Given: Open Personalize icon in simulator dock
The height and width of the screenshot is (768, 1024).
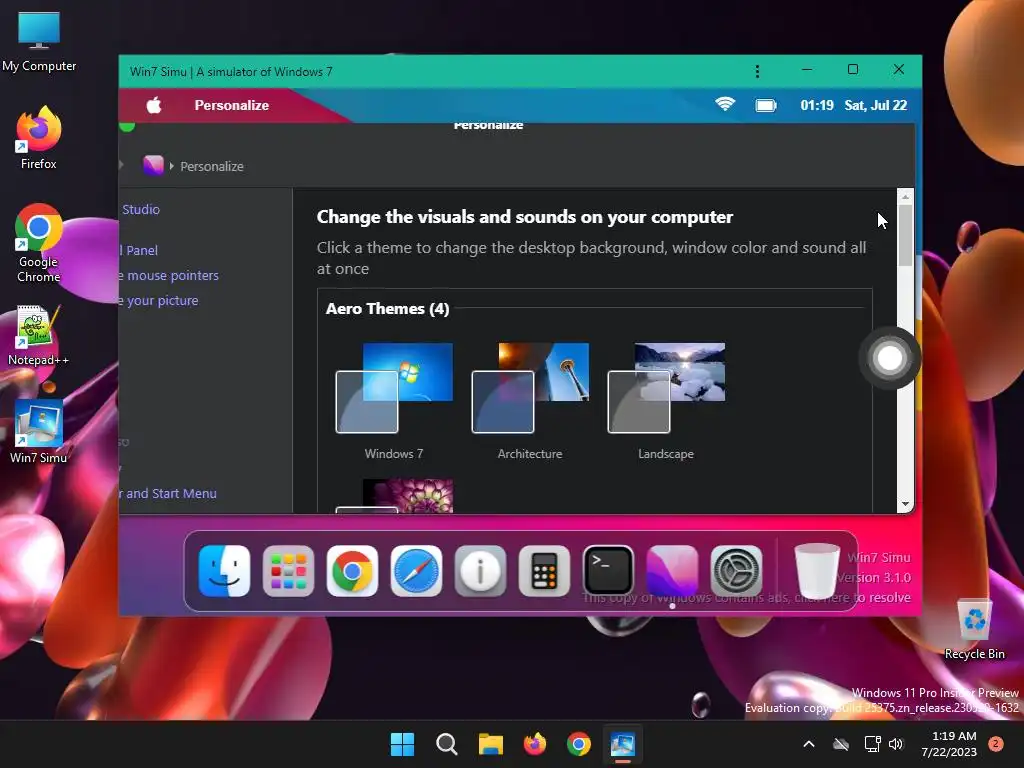Looking at the screenshot, I should click(x=672, y=571).
